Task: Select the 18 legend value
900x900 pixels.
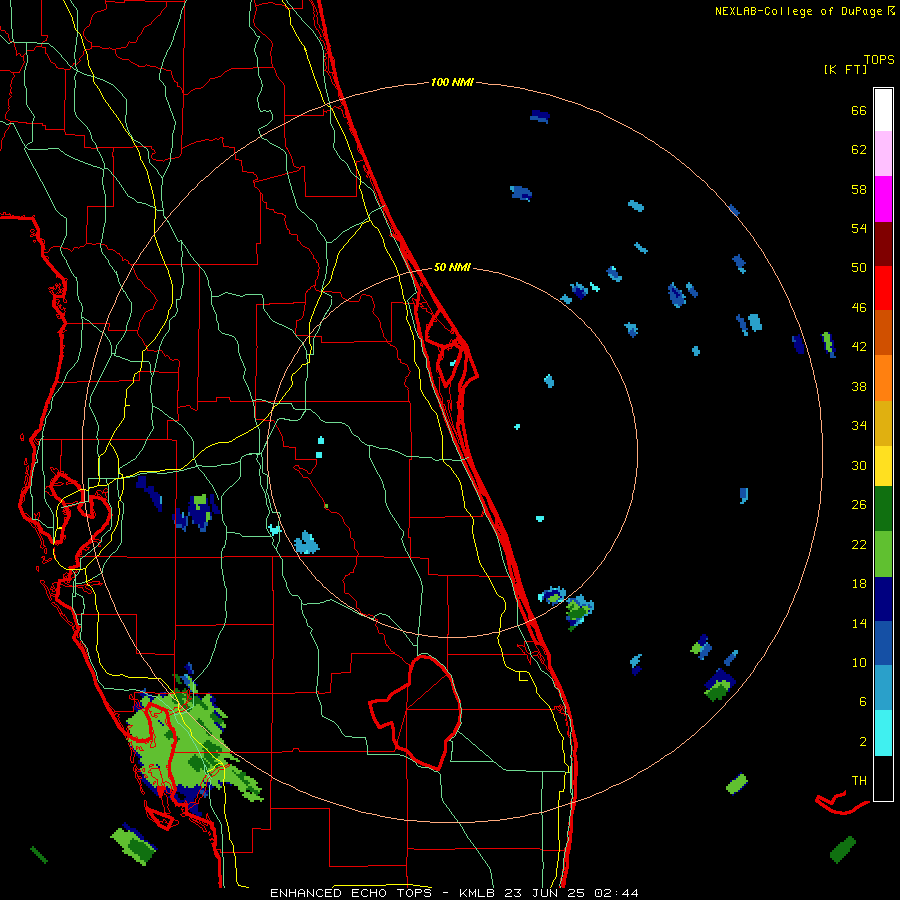Action: (859, 584)
